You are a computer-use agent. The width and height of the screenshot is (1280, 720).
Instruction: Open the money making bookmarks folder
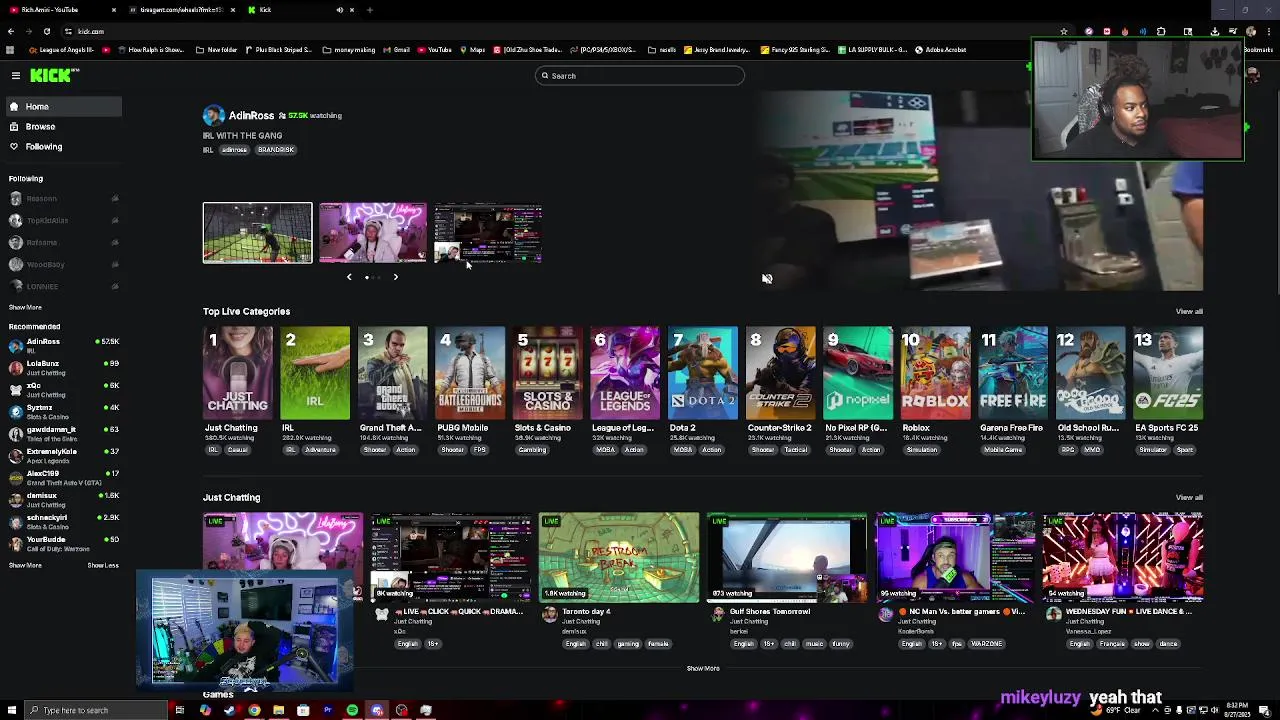tap(350, 49)
